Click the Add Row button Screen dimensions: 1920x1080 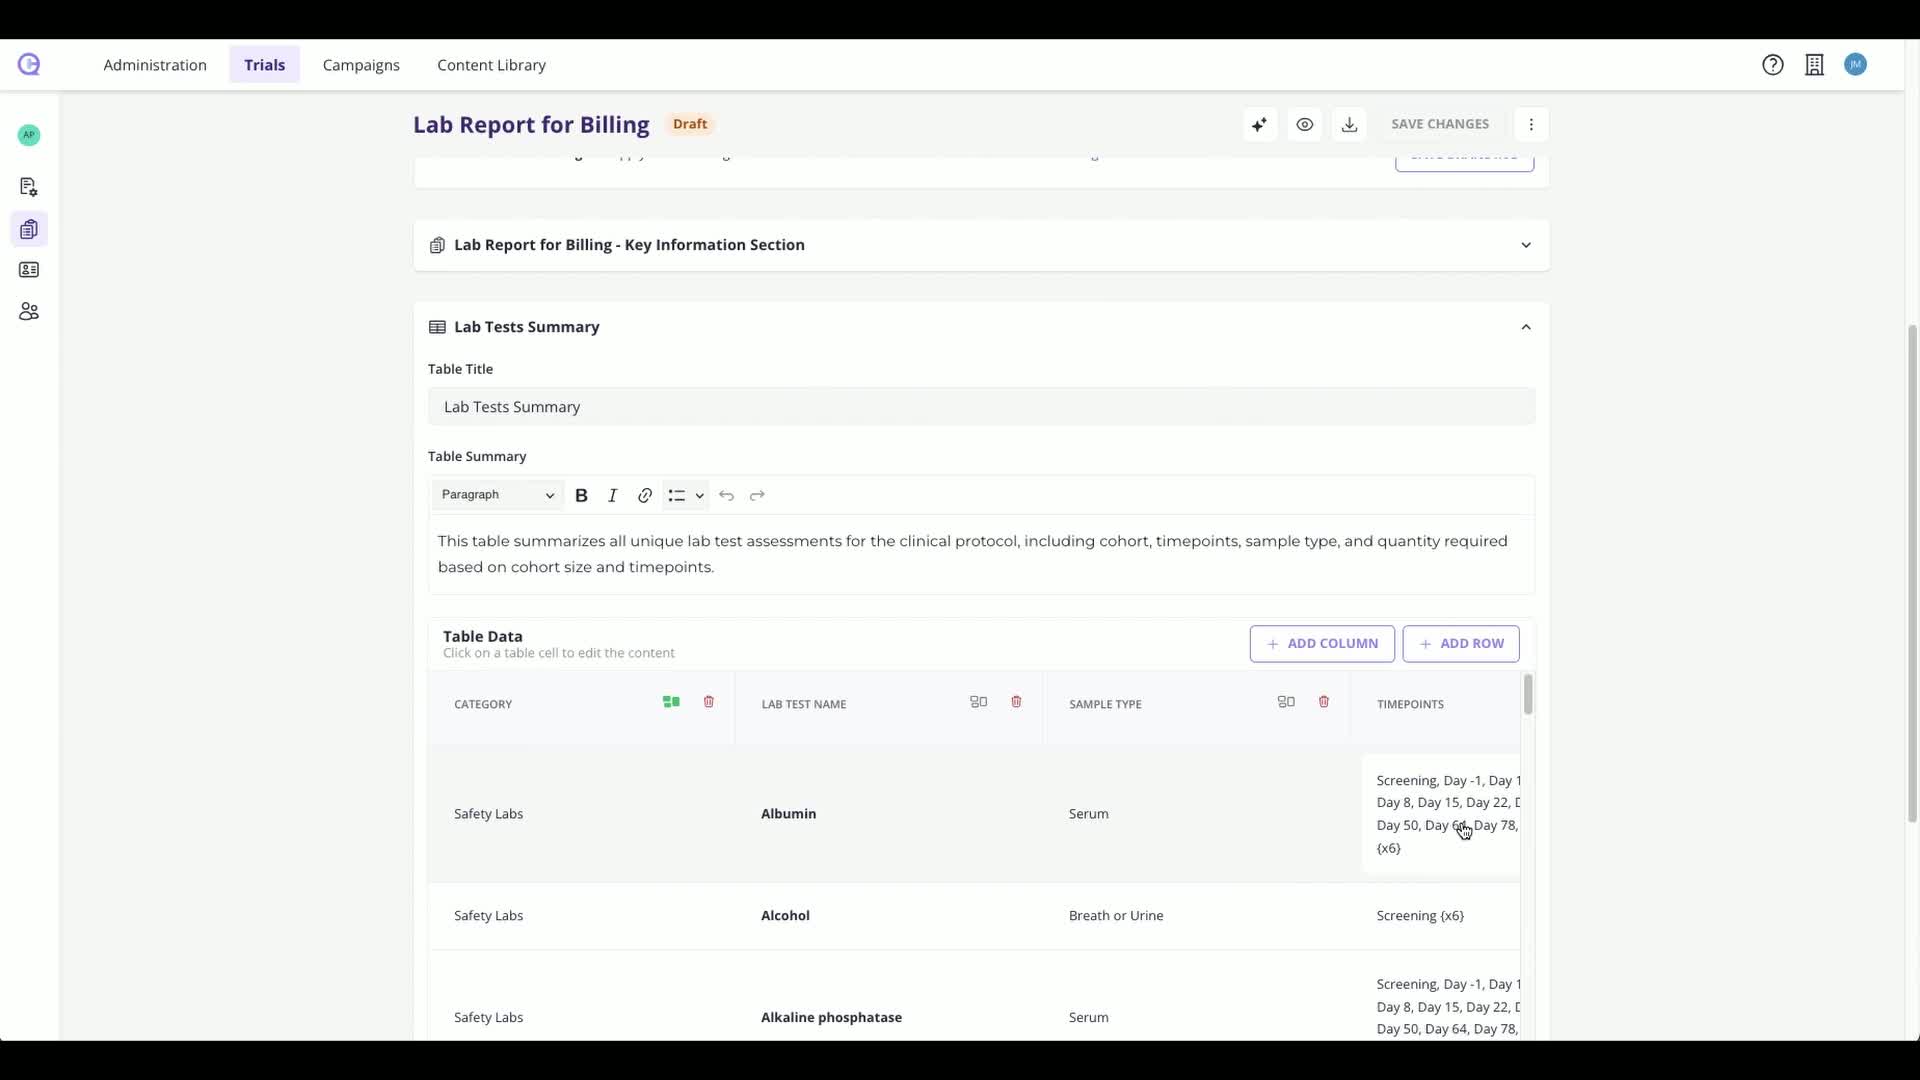1460,644
